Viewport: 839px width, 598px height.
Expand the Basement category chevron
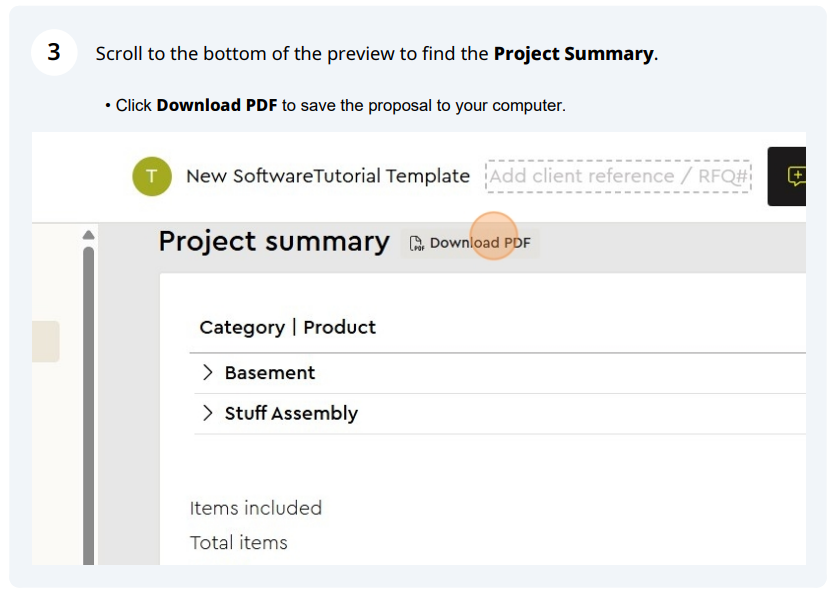click(x=208, y=372)
